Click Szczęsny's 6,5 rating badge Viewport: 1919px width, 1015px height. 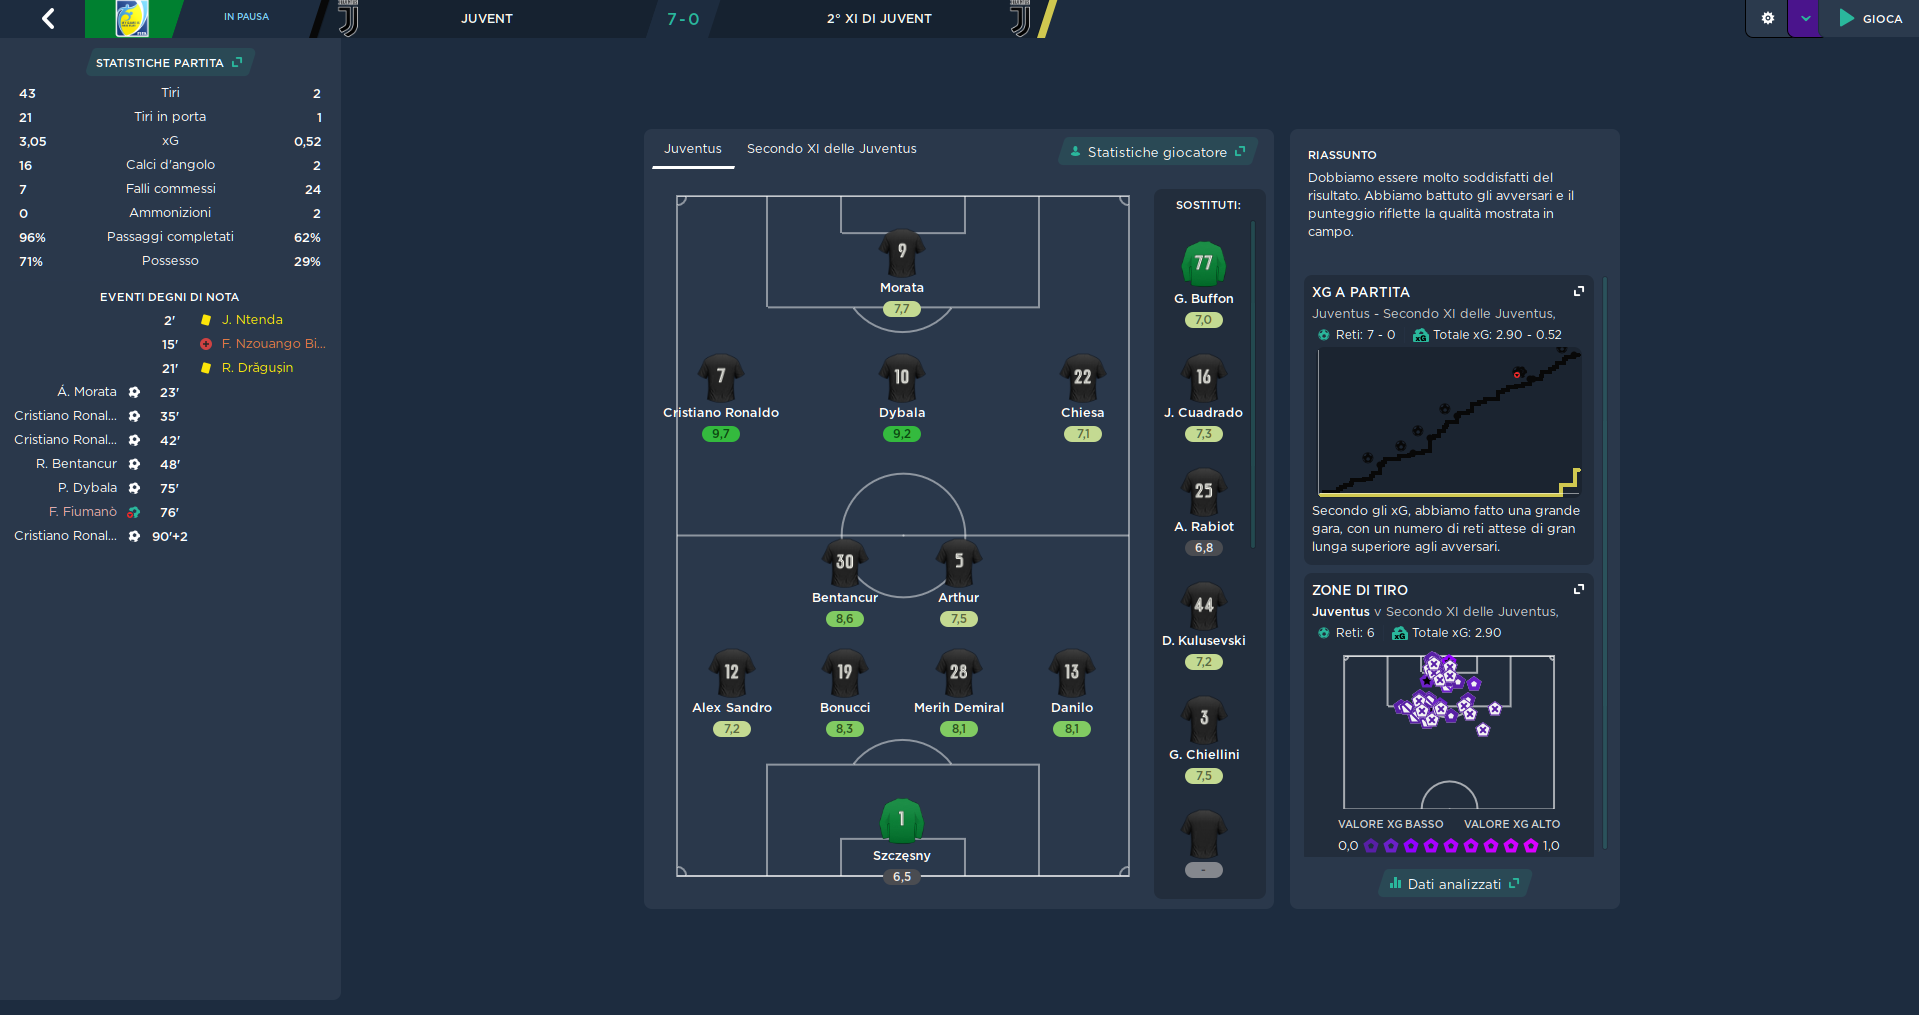point(902,877)
